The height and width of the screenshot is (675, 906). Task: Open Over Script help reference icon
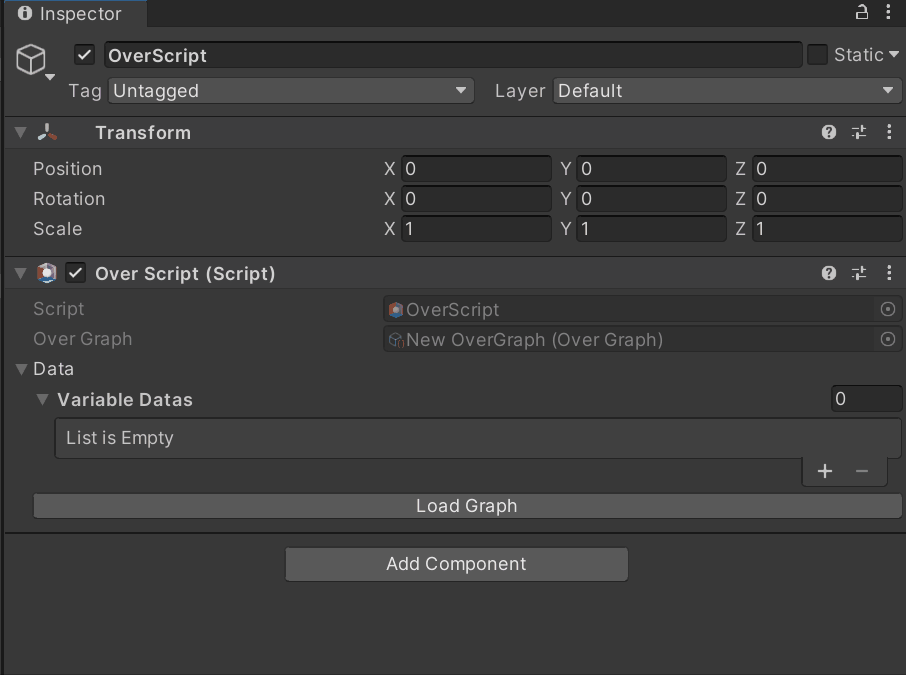[829, 273]
